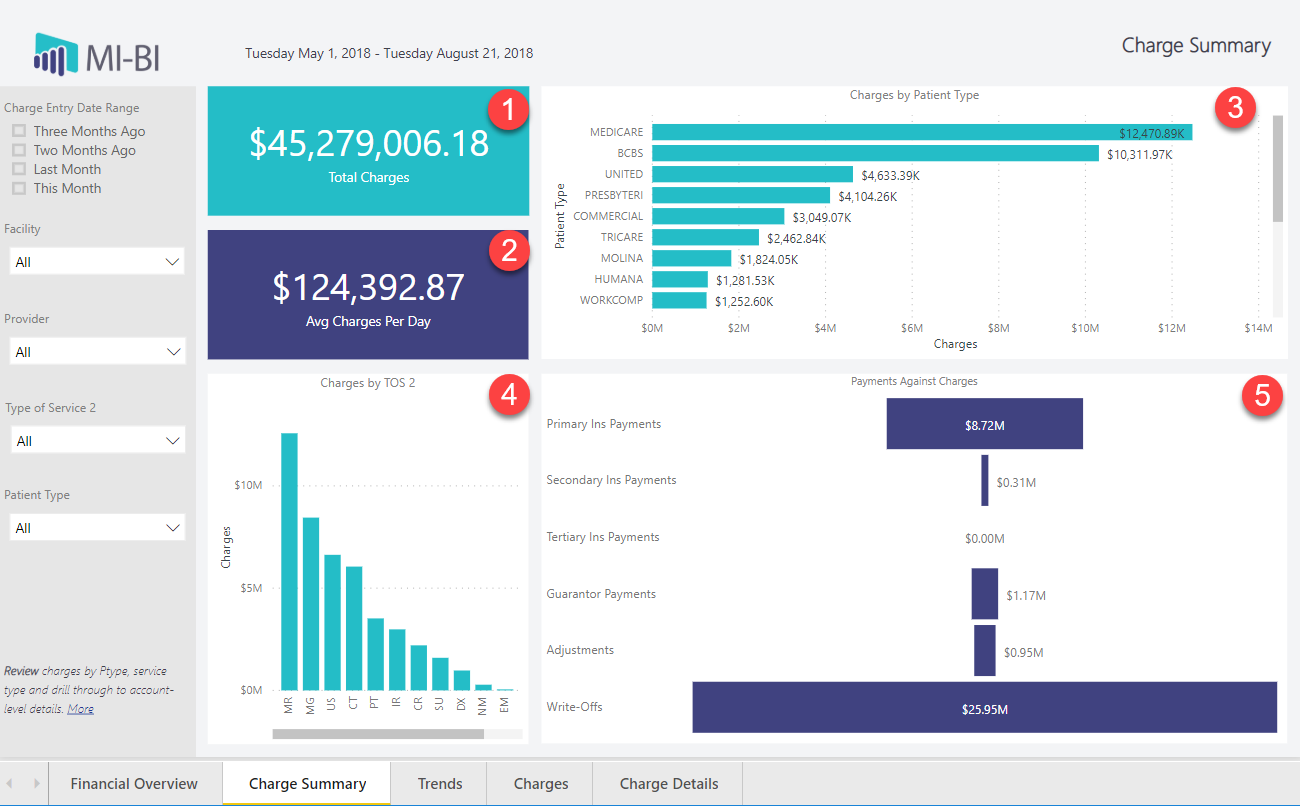The height and width of the screenshot is (806, 1300).
Task: Click the Patient Type chart vertical scrollbar
Action: [x=1277, y=168]
